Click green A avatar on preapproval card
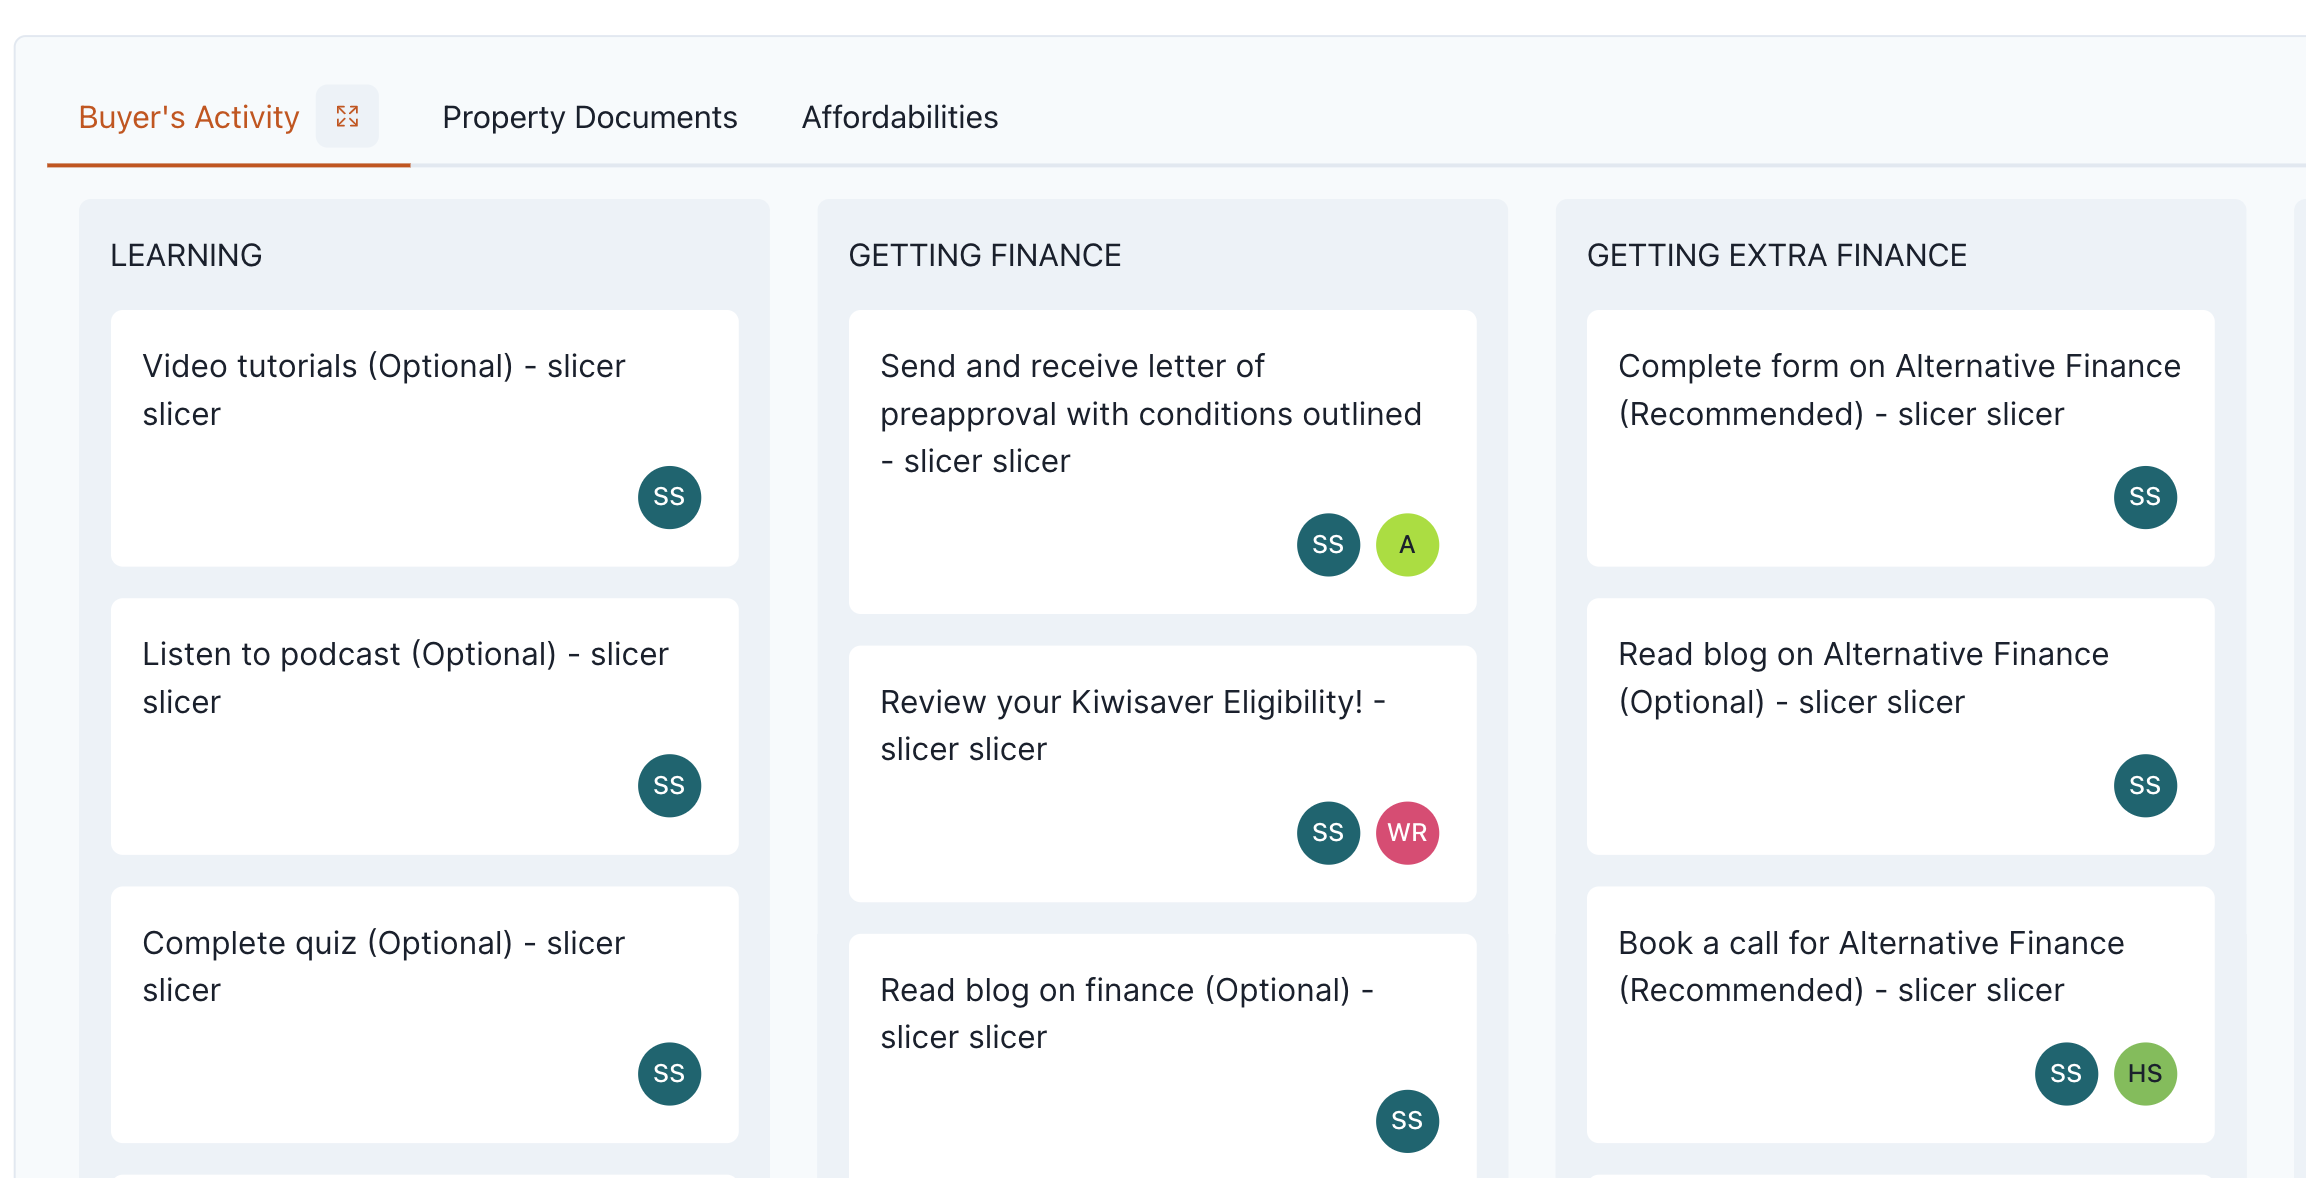 (1407, 545)
